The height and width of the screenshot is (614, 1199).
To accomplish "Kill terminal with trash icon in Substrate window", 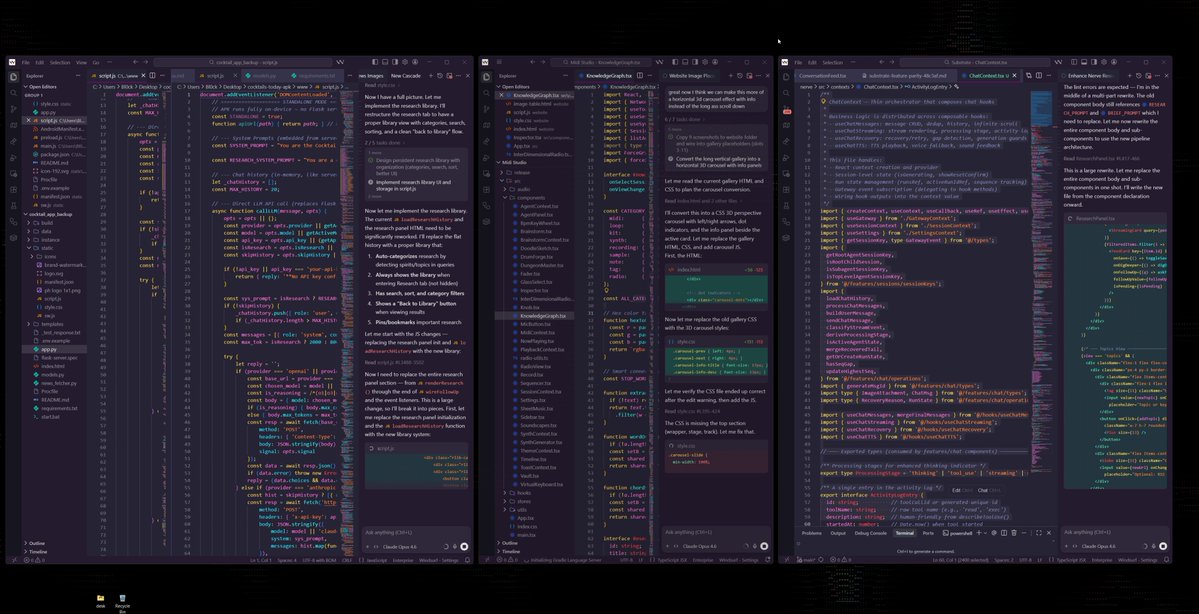I will click(x=1014, y=533).
